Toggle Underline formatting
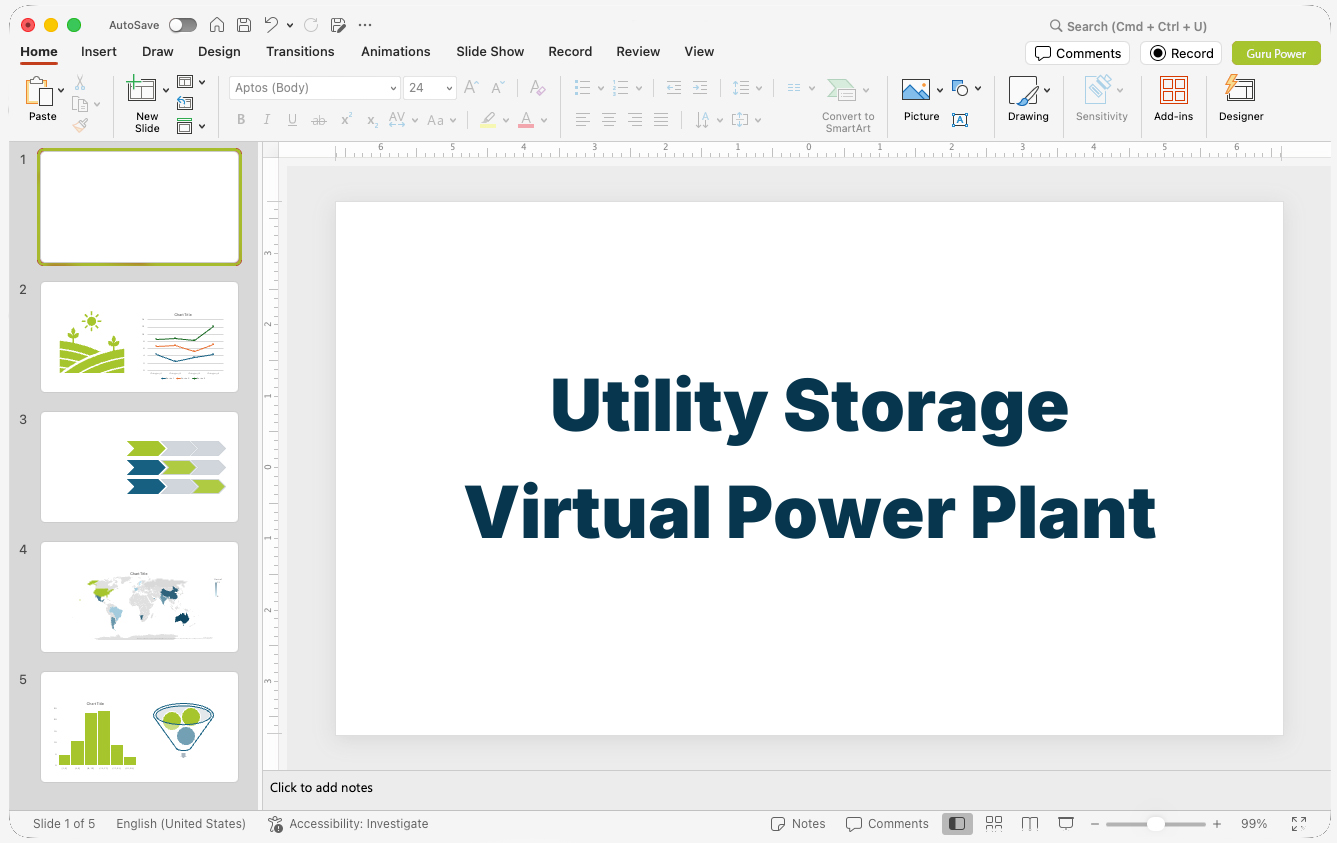1337x843 pixels. (x=293, y=120)
